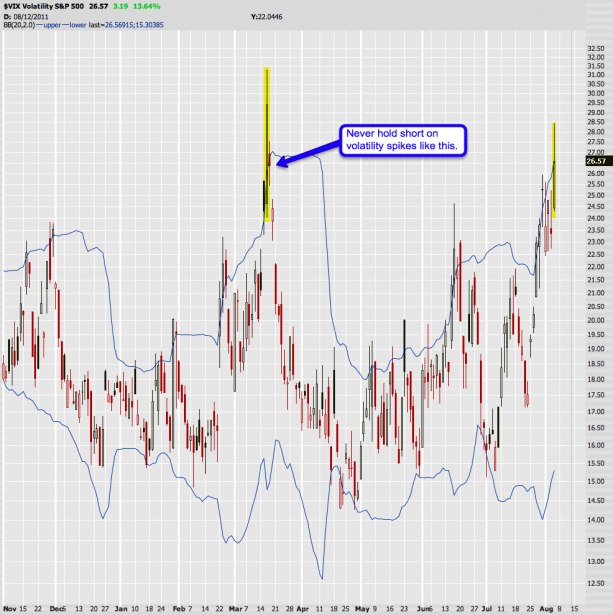
Task: Click the "Mar" month label on time axis
Action: tap(235, 609)
